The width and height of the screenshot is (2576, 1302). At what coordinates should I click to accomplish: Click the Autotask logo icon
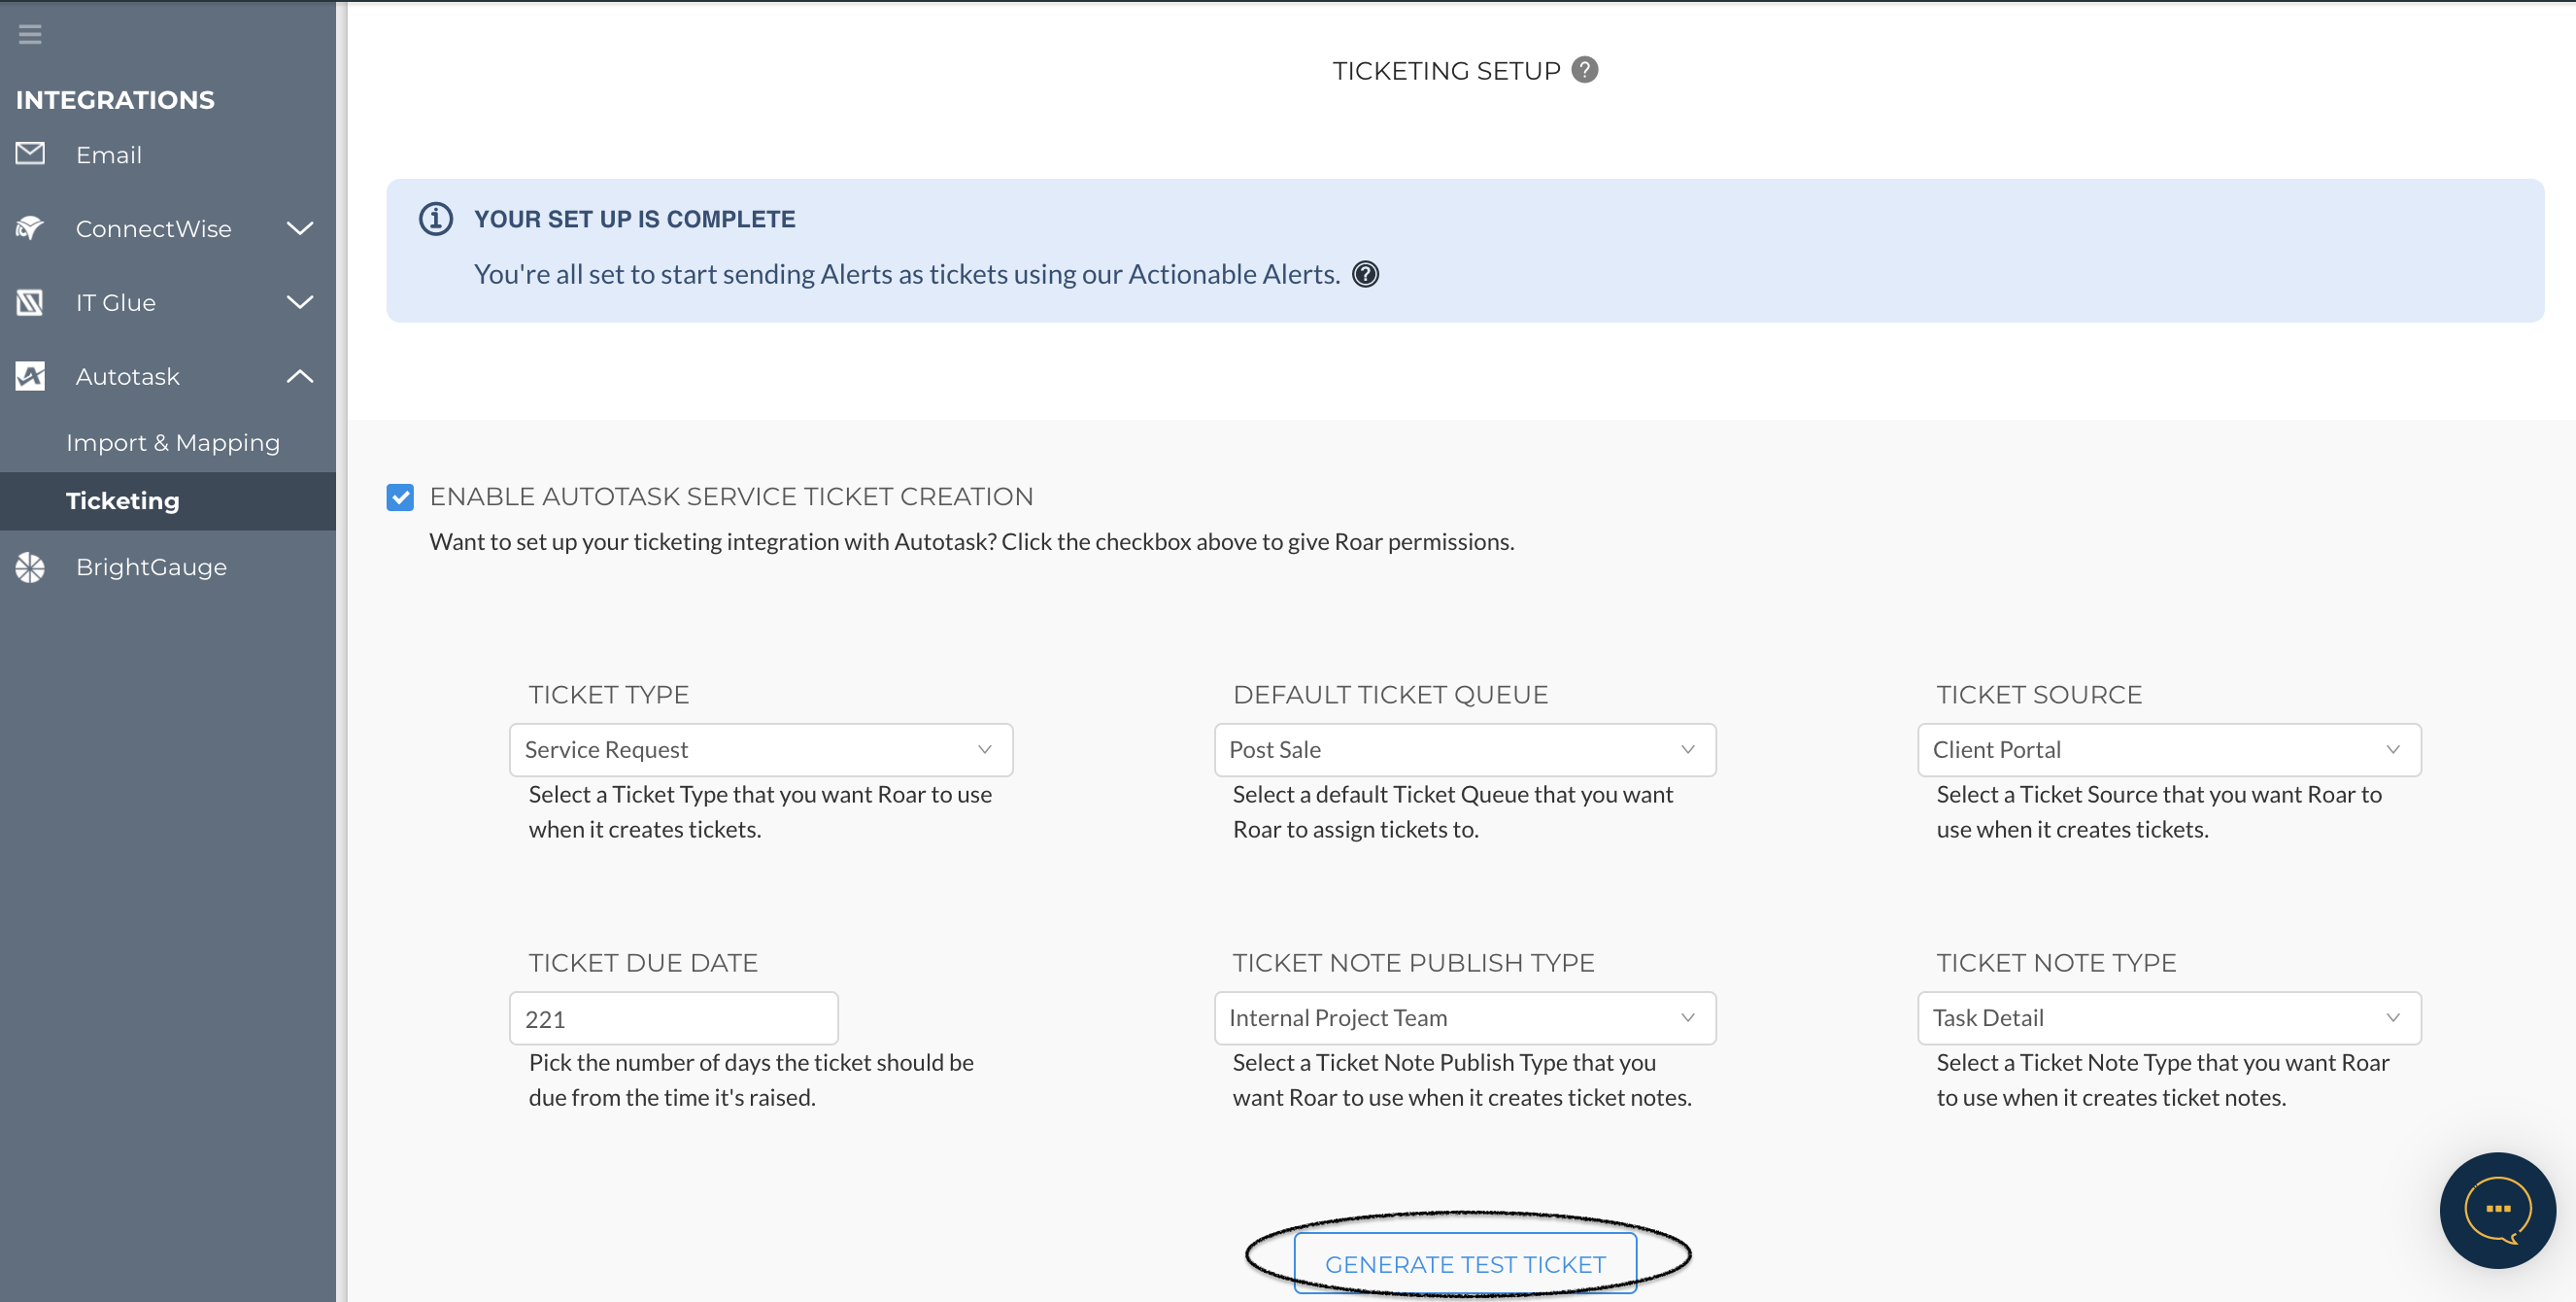(30, 376)
